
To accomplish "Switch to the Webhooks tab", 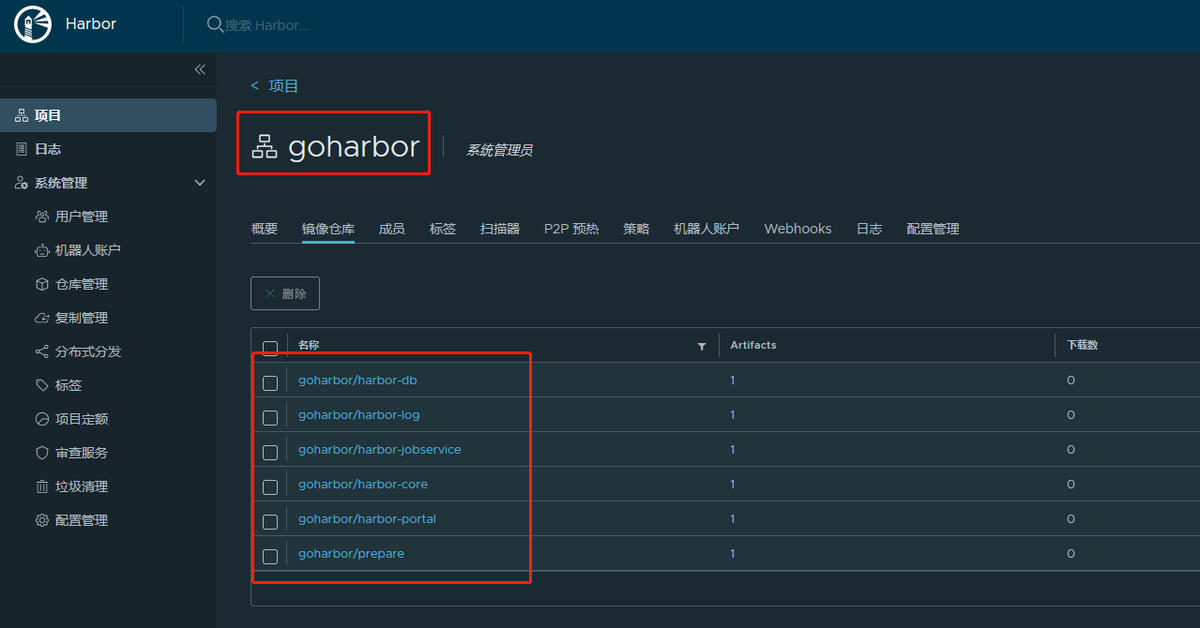I will pos(798,229).
